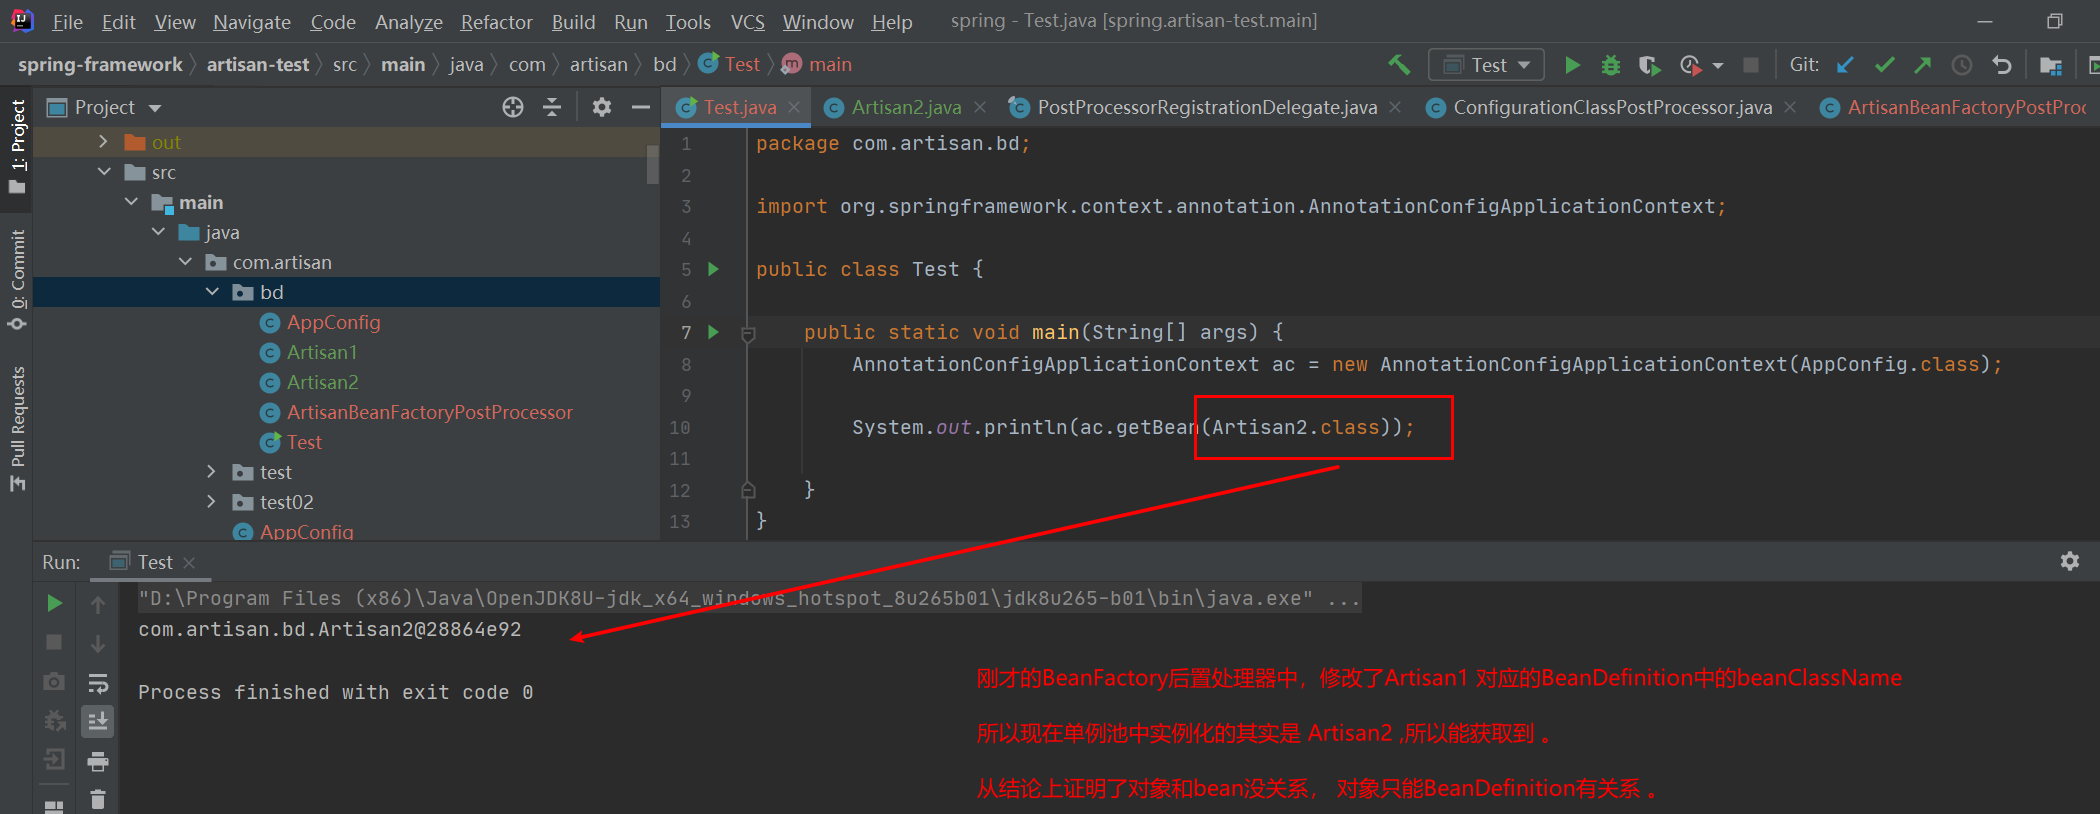Viewport: 2100px width, 814px height.
Task: Show Git history clock icon
Action: tap(1962, 65)
